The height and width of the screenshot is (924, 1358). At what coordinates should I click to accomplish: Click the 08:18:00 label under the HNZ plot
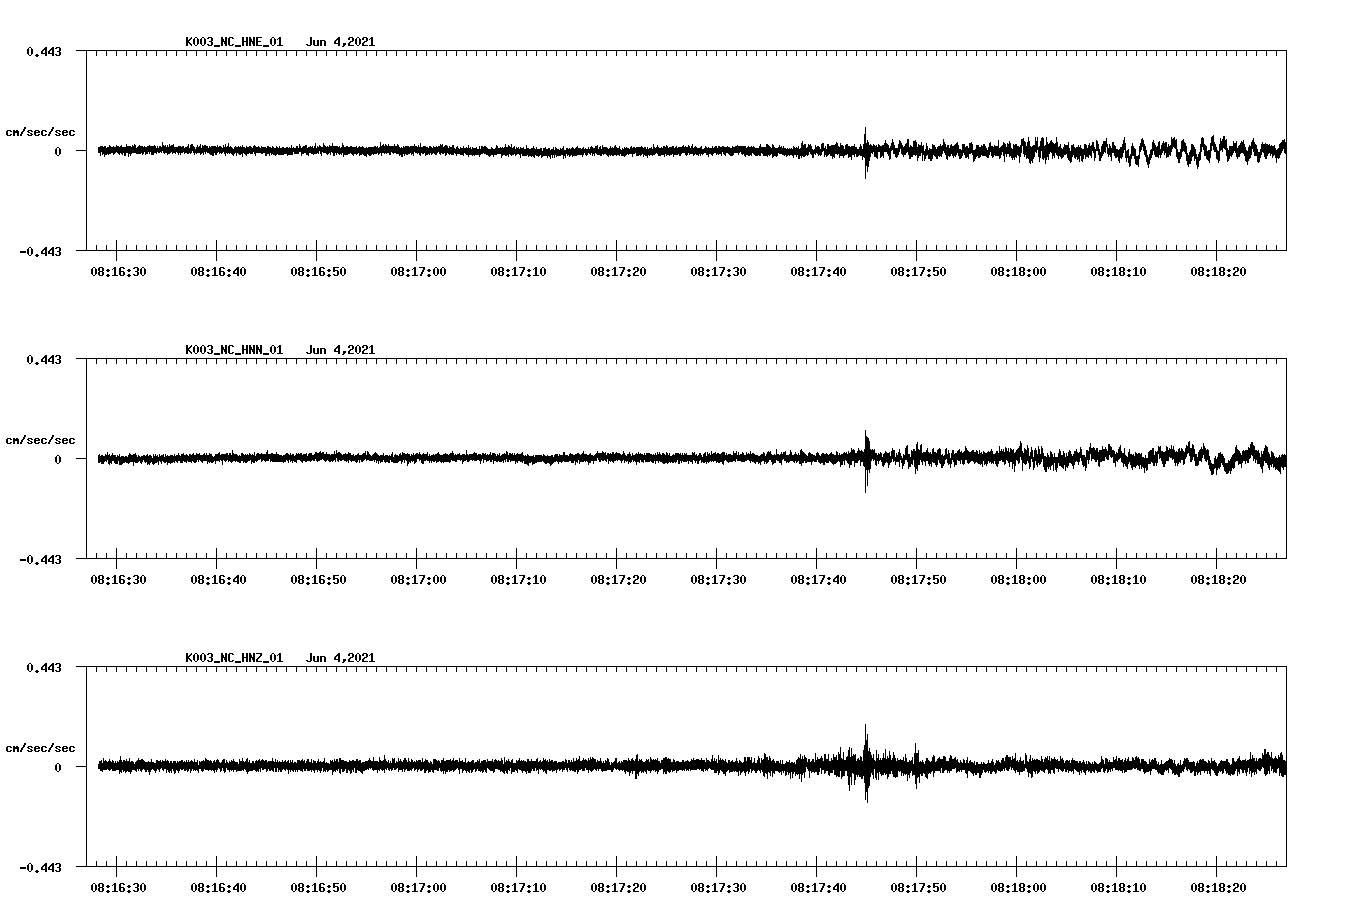pyautogui.click(x=1018, y=887)
